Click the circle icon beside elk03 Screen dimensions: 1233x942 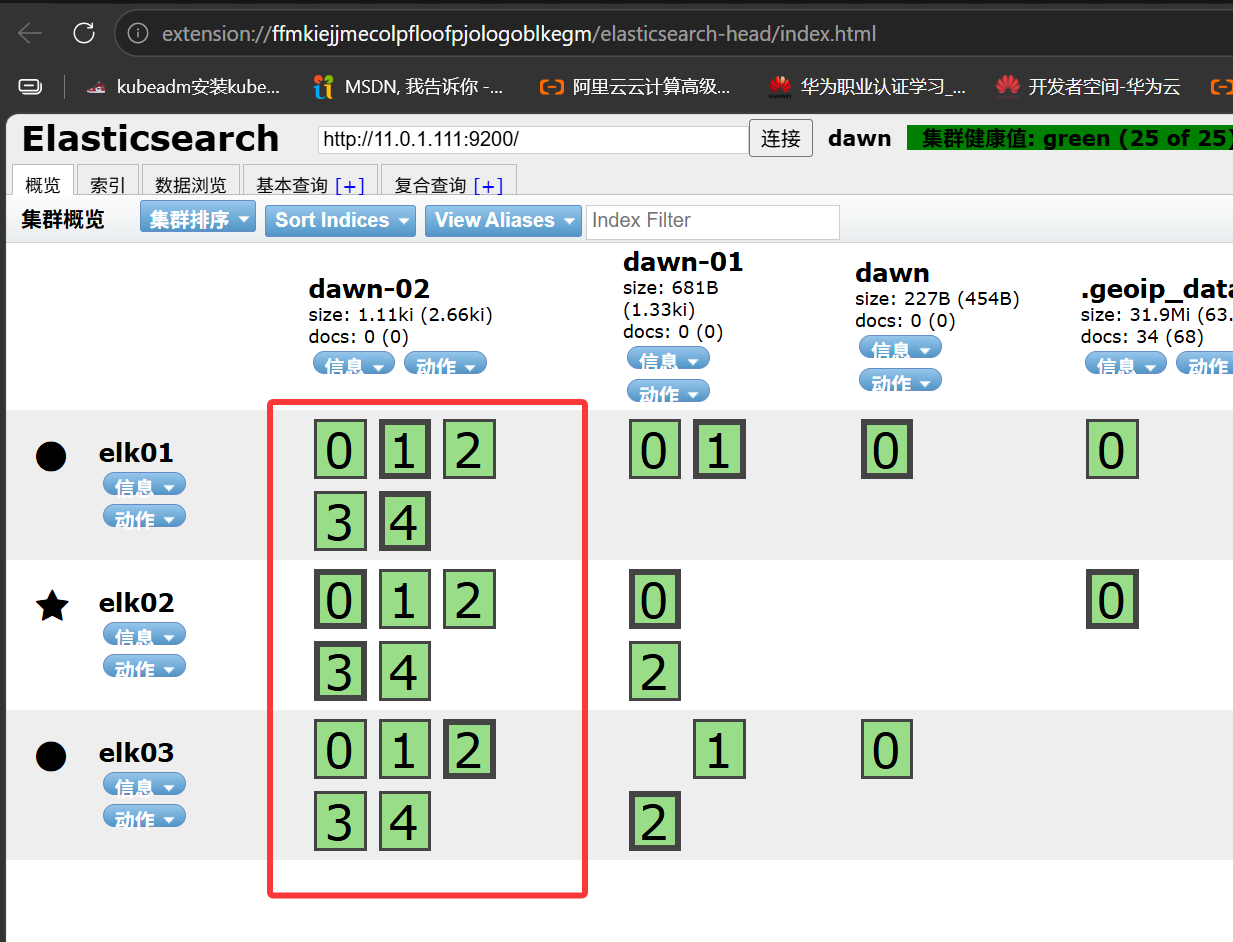coord(51,756)
